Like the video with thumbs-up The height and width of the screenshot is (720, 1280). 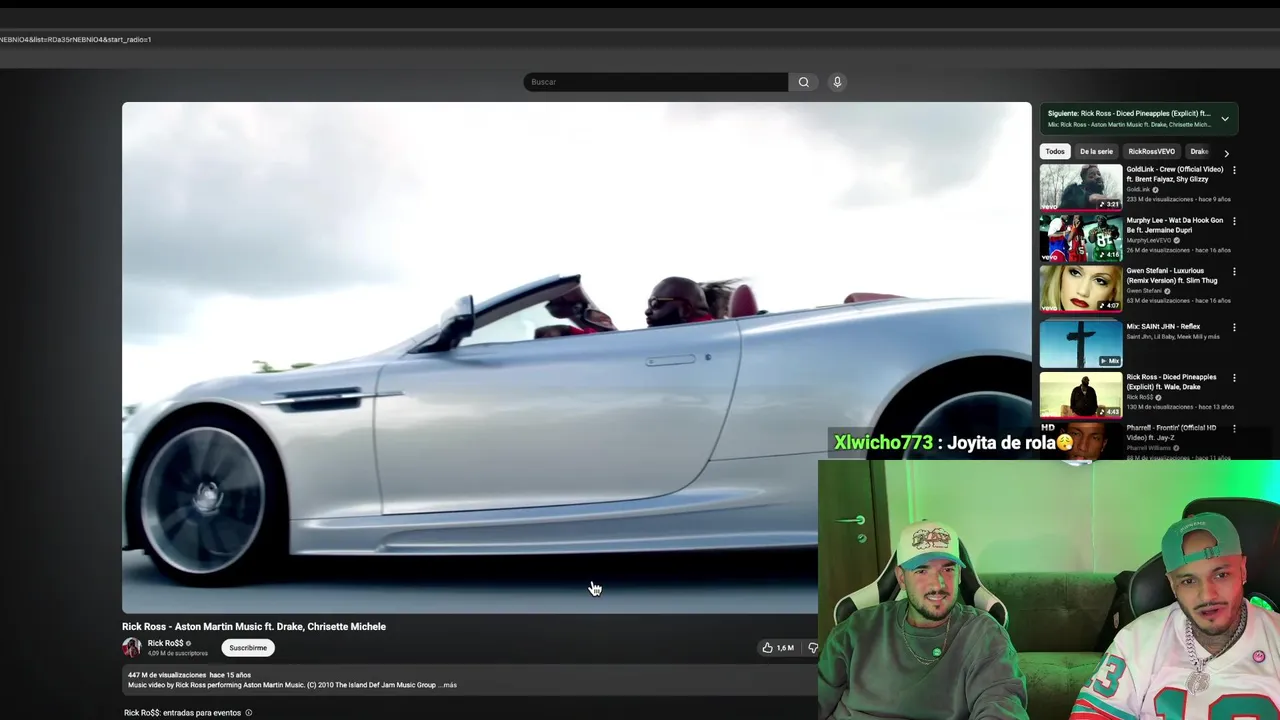[778, 648]
